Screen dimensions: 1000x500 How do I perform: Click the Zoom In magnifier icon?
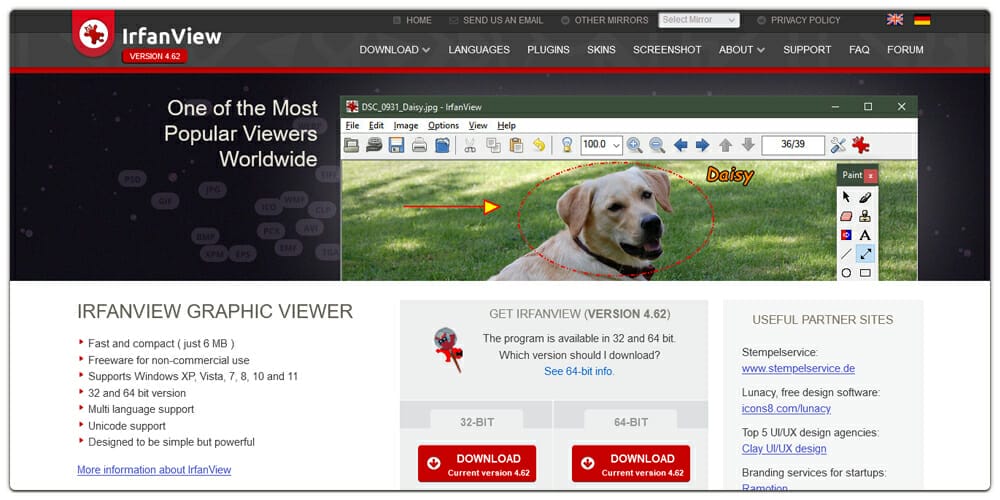coord(634,145)
